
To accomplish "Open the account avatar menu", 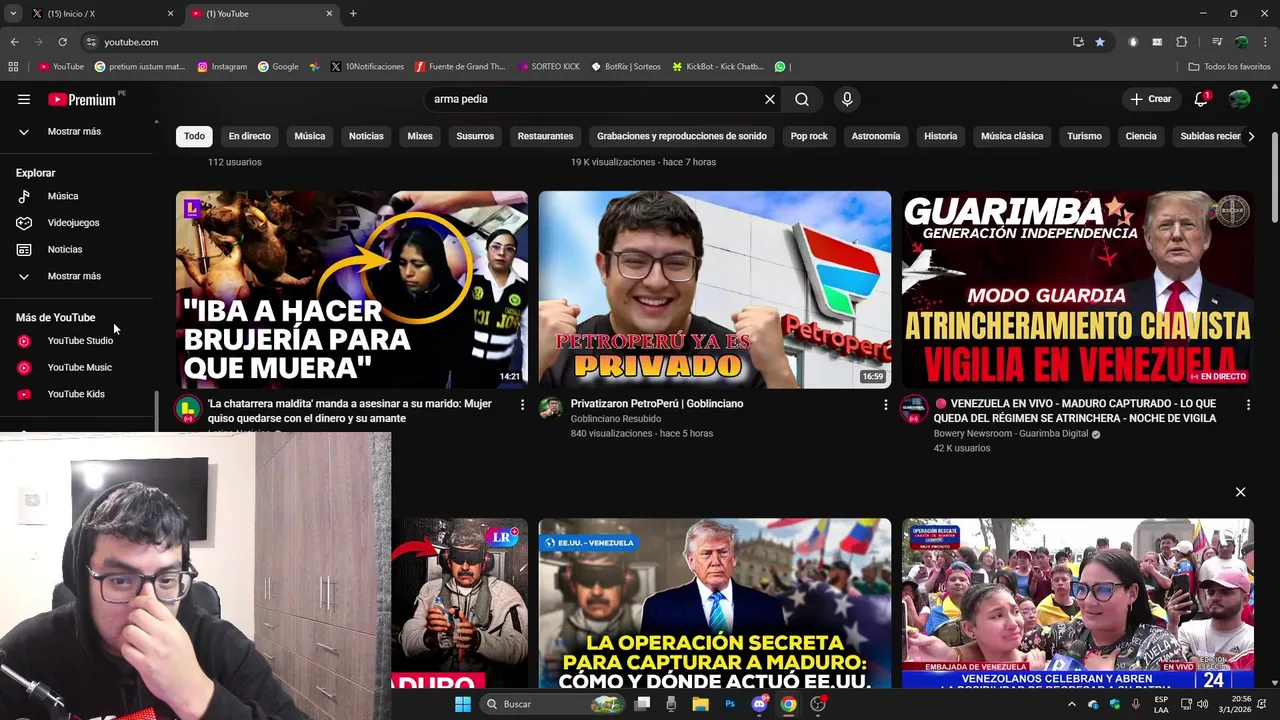I will coord(1239,99).
